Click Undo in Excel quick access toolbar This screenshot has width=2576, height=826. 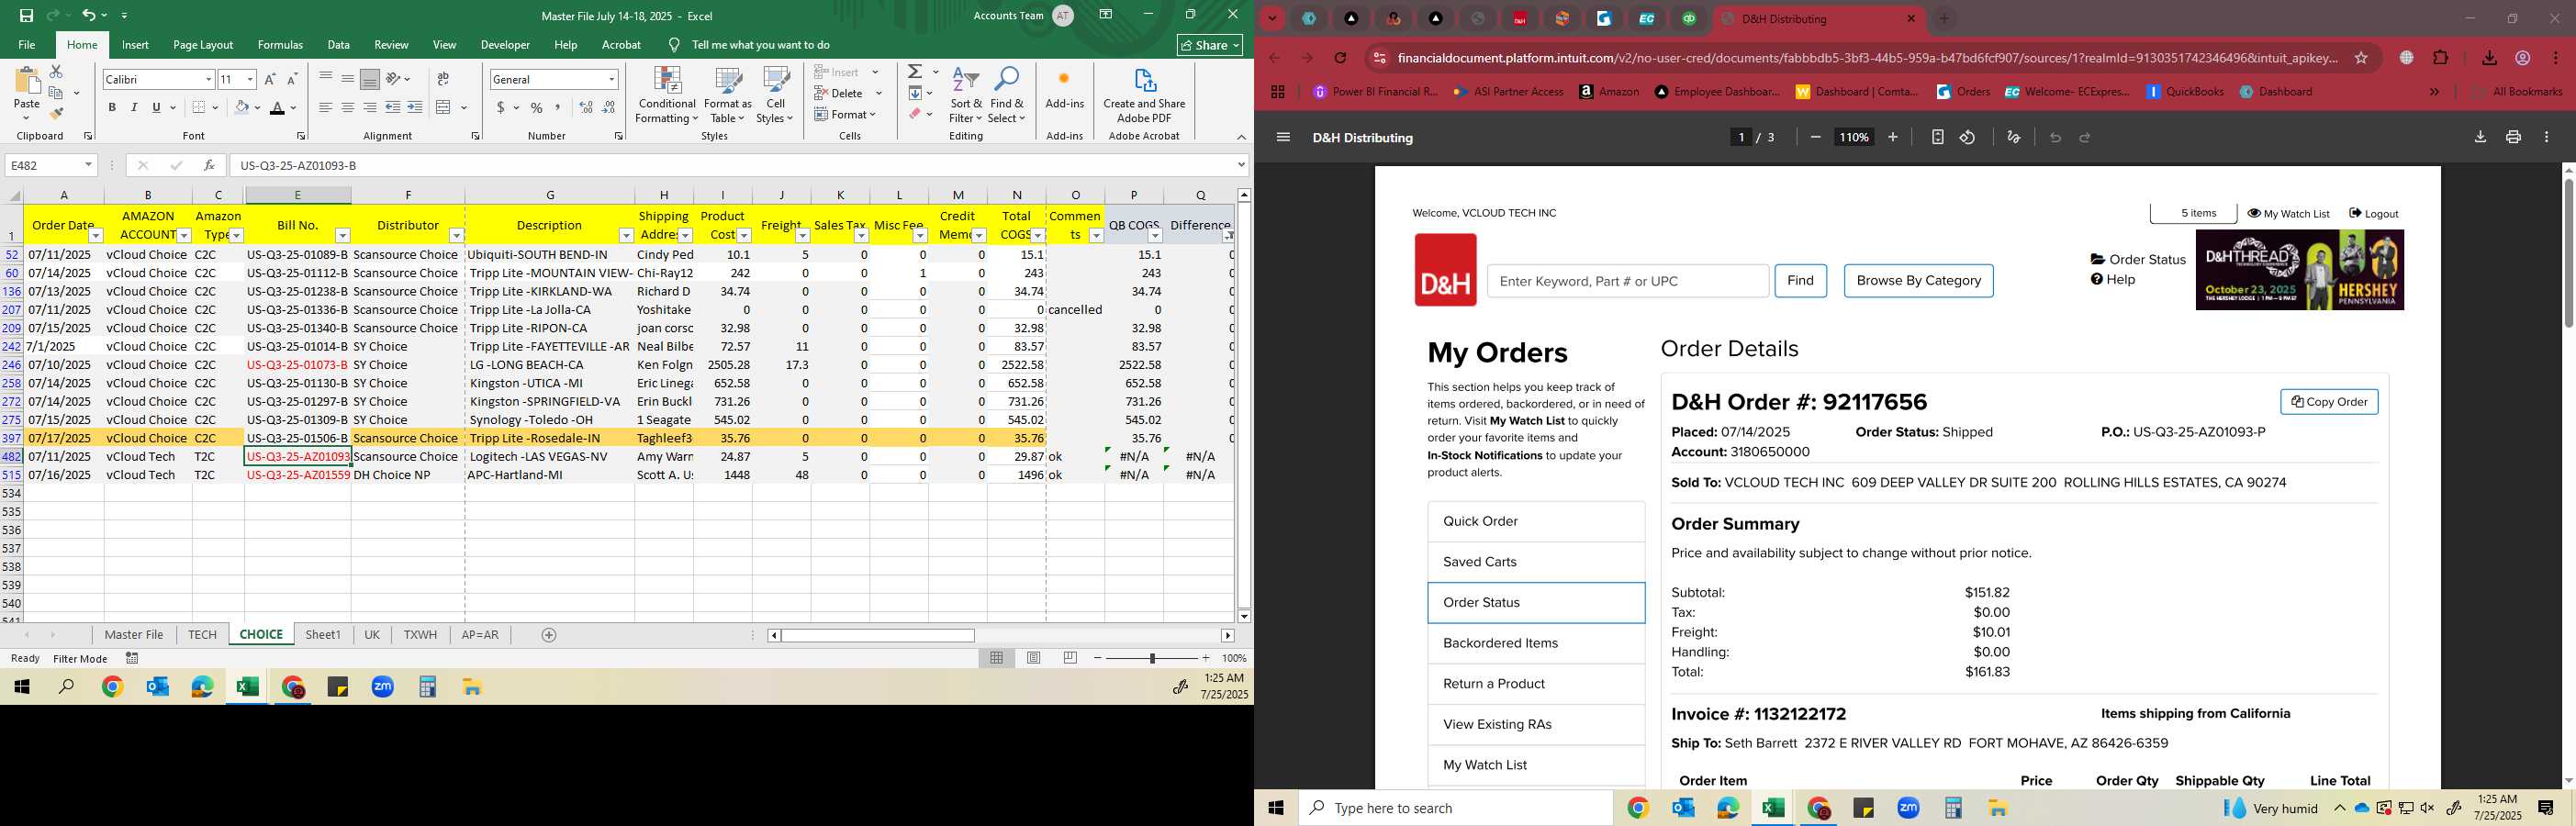(89, 15)
